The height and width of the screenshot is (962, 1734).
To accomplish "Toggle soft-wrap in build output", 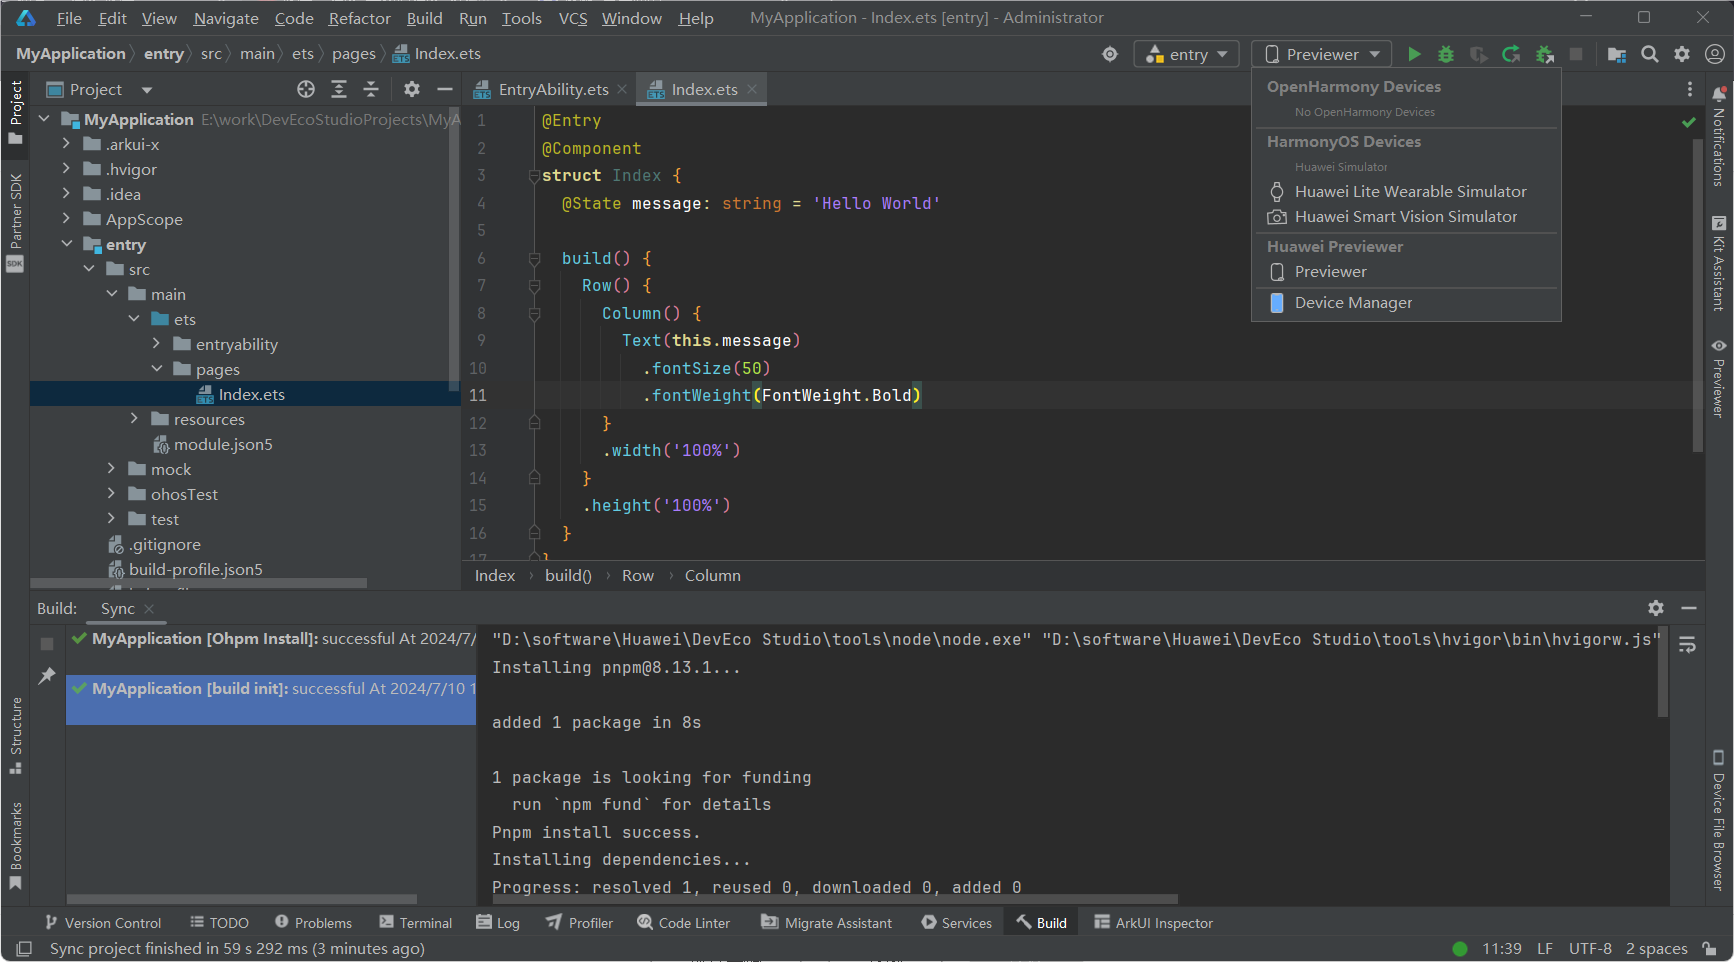I will [x=1687, y=645].
